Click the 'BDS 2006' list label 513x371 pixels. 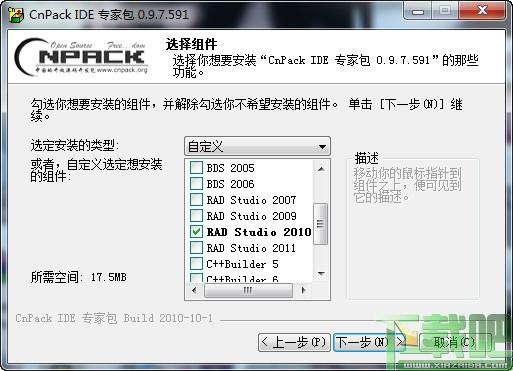[230, 184]
